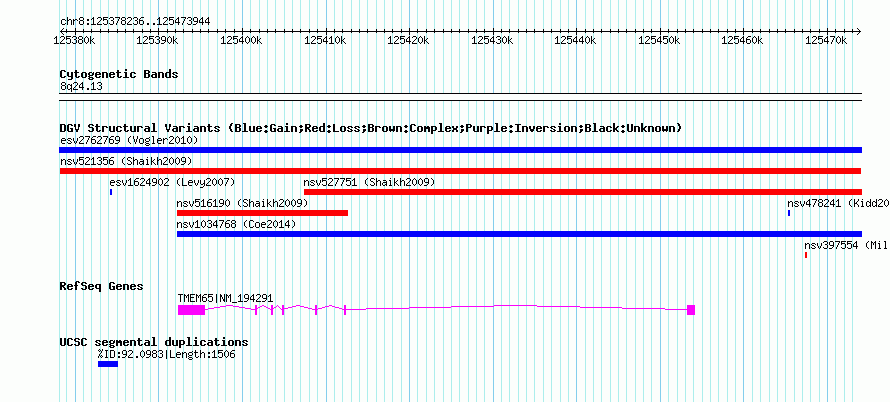Click the 125470k ruler tick
Viewport: 890px width, 402px height.
[827, 40]
